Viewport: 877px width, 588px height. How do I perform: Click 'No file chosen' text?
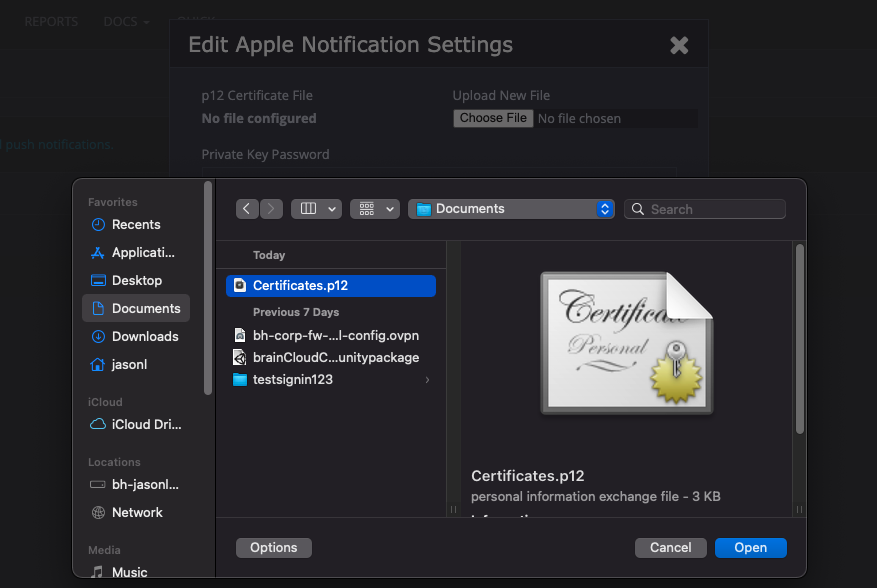(579, 119)
